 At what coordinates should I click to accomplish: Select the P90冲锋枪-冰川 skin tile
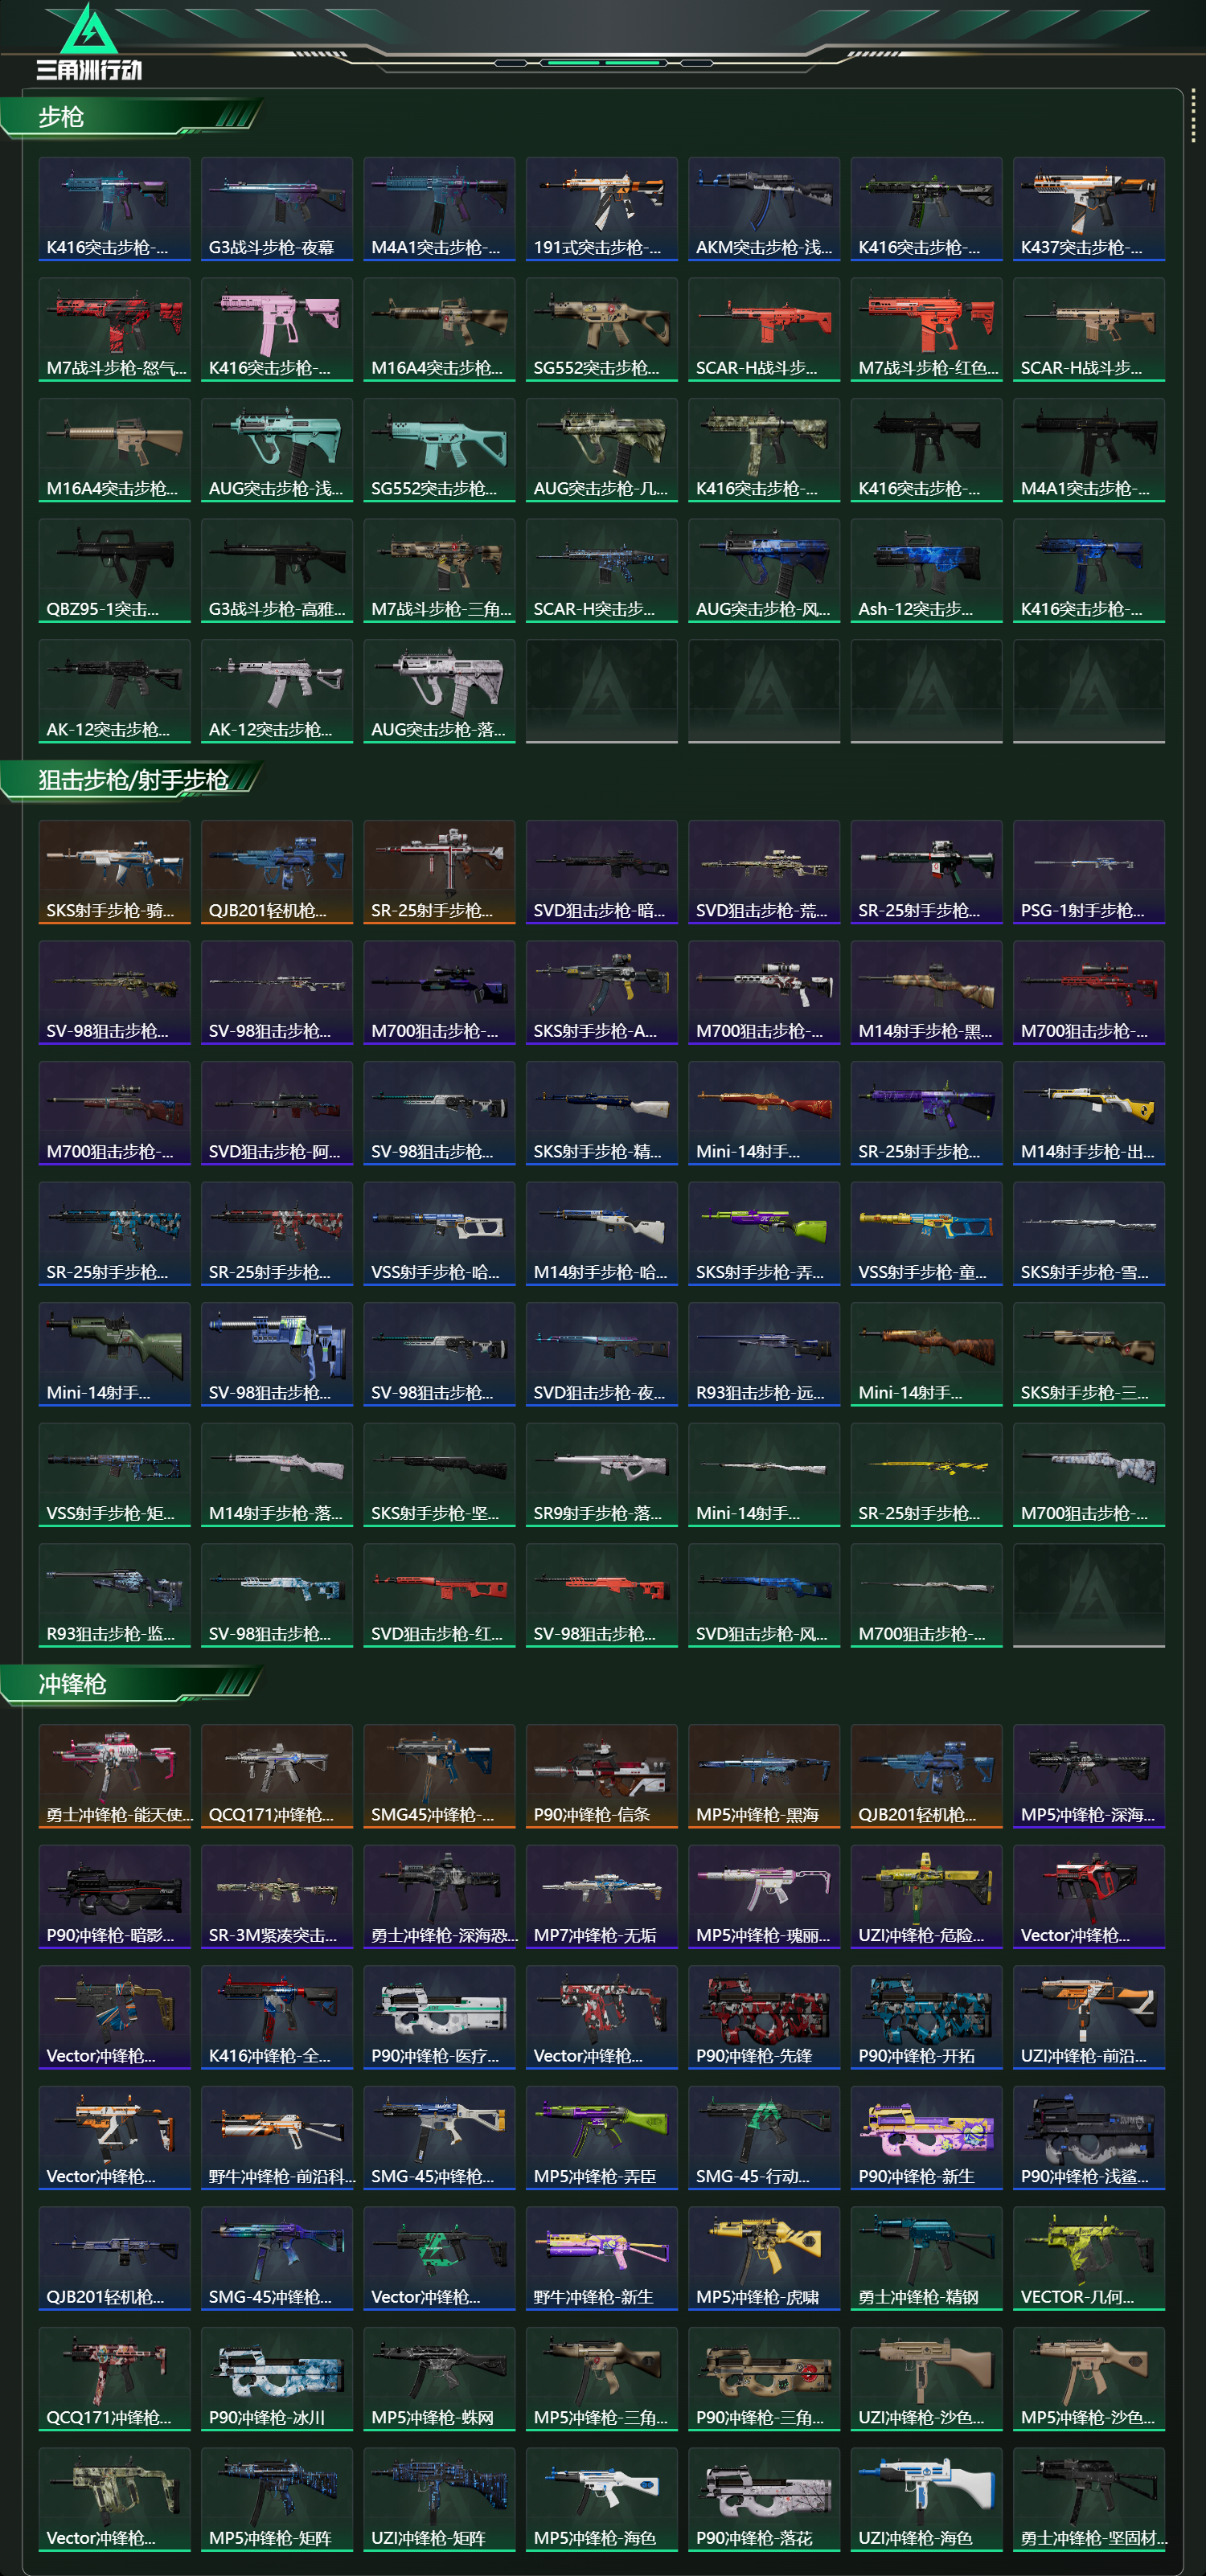pyautogui.click(x=277, y=2379)
